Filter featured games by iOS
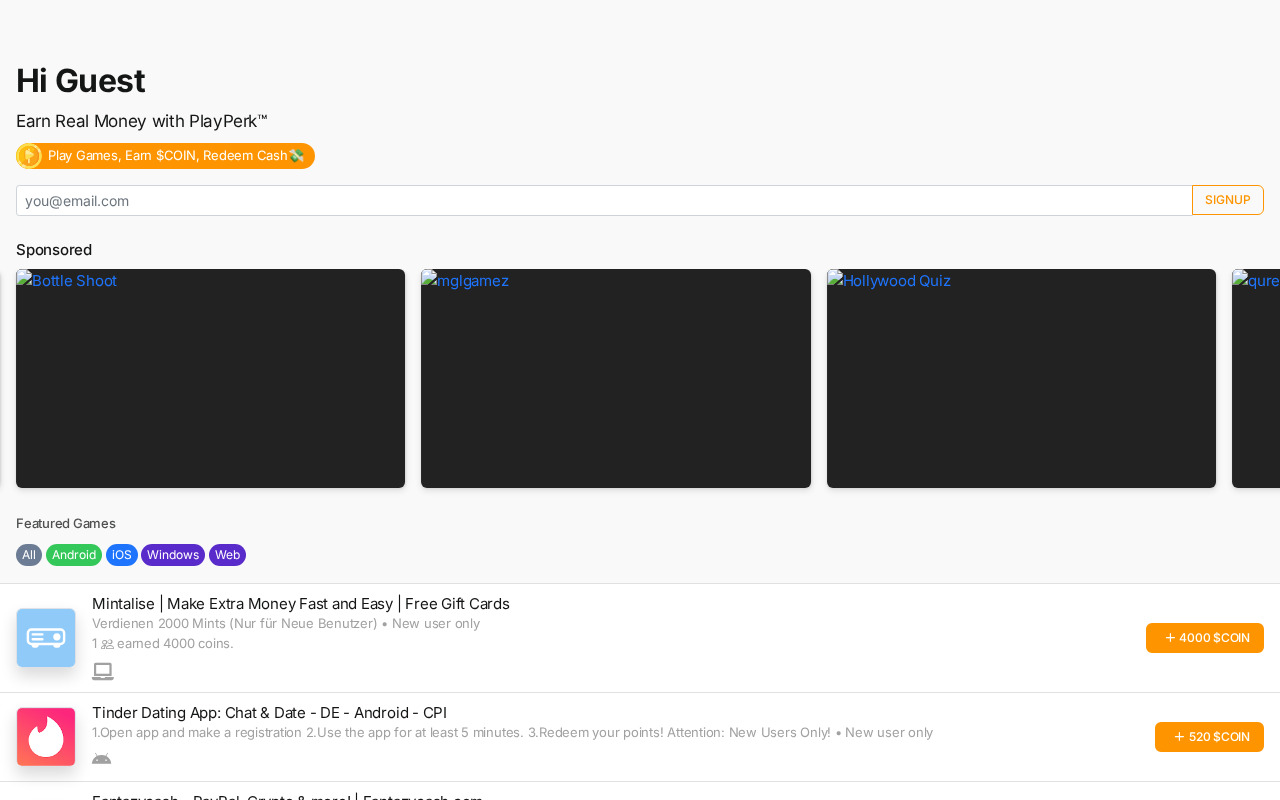 (x=122, y=555)
